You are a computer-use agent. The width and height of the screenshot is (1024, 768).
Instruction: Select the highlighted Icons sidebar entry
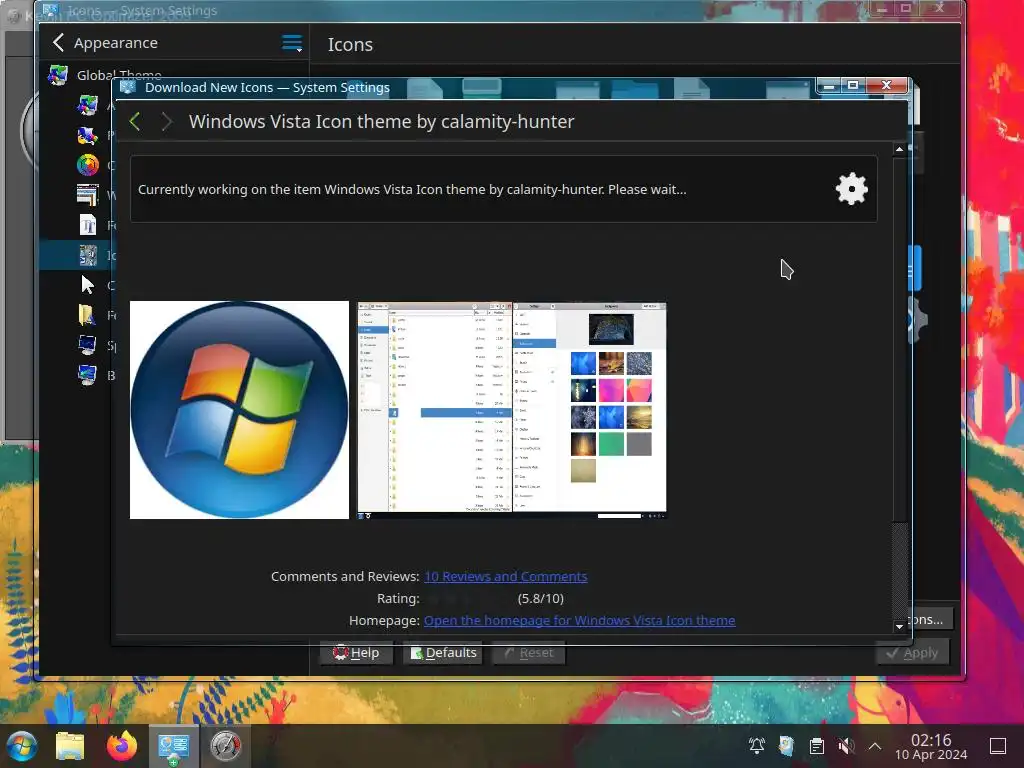tap(76, 255)
